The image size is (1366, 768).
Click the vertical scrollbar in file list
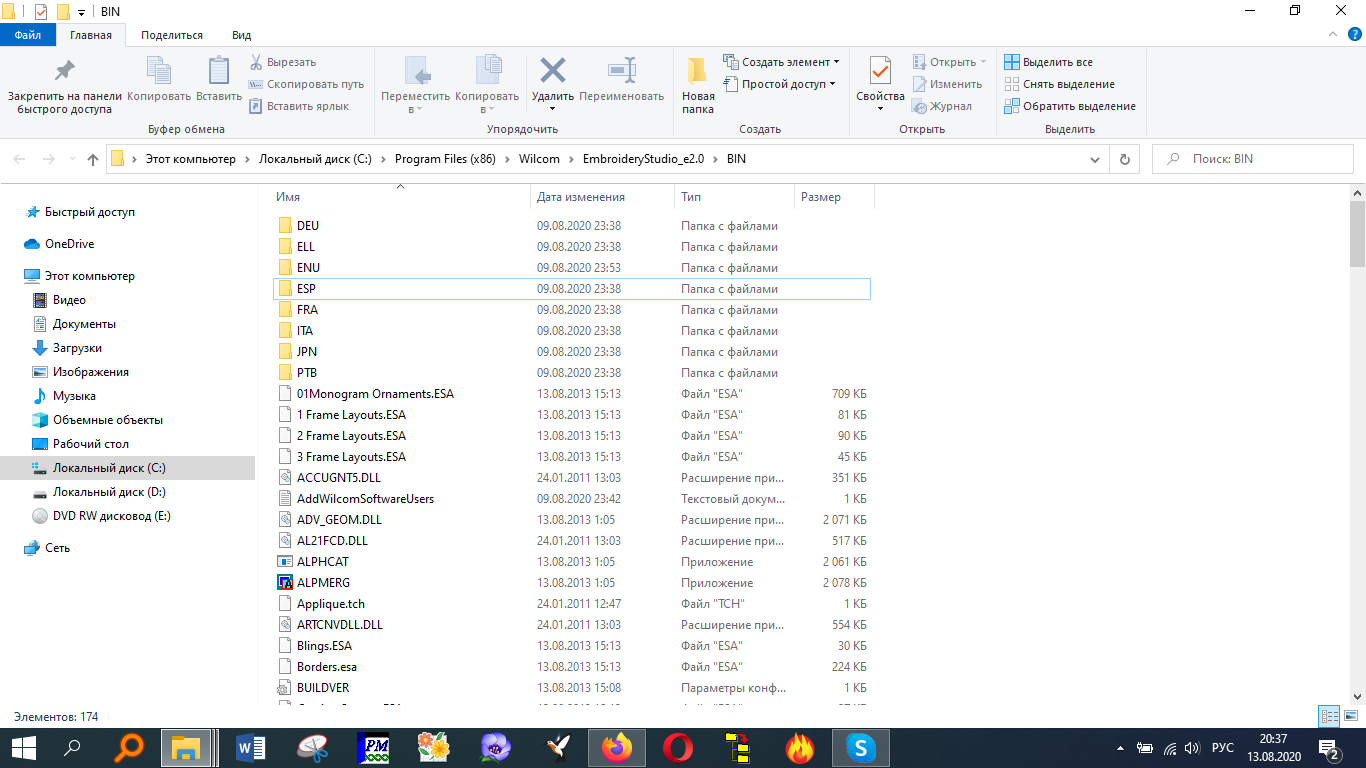tap(1357, 400)
